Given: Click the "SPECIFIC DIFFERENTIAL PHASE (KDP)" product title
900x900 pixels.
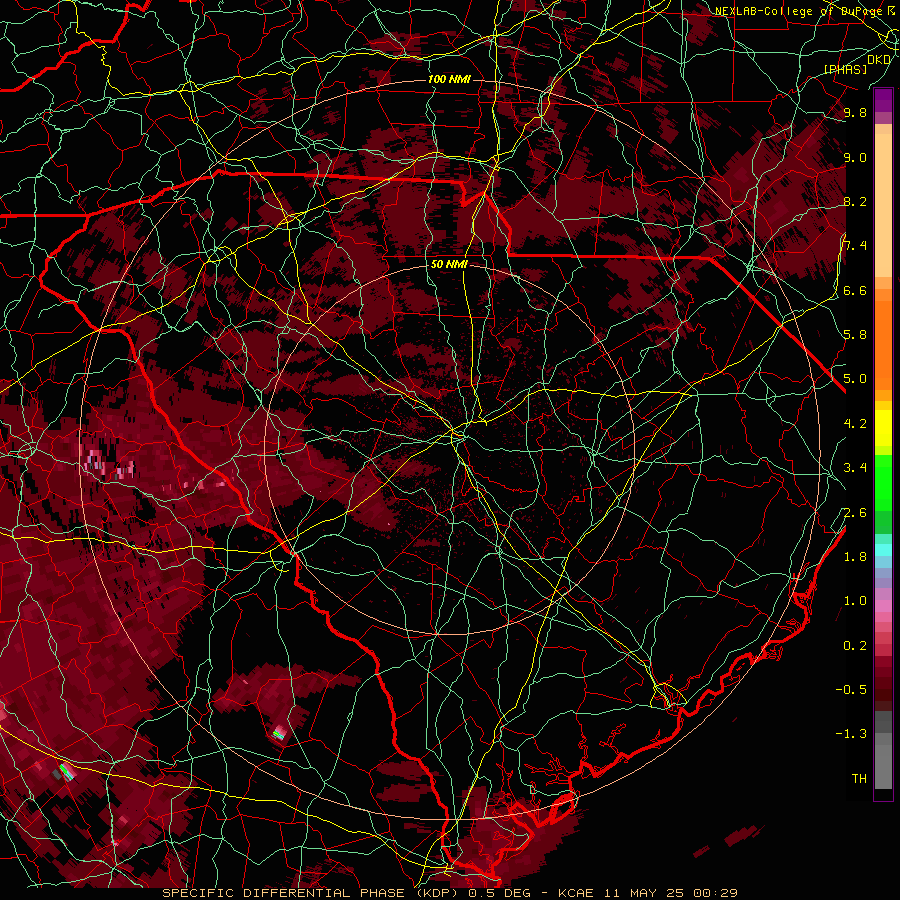Looking at the screenshot, I should click(310, 893).
